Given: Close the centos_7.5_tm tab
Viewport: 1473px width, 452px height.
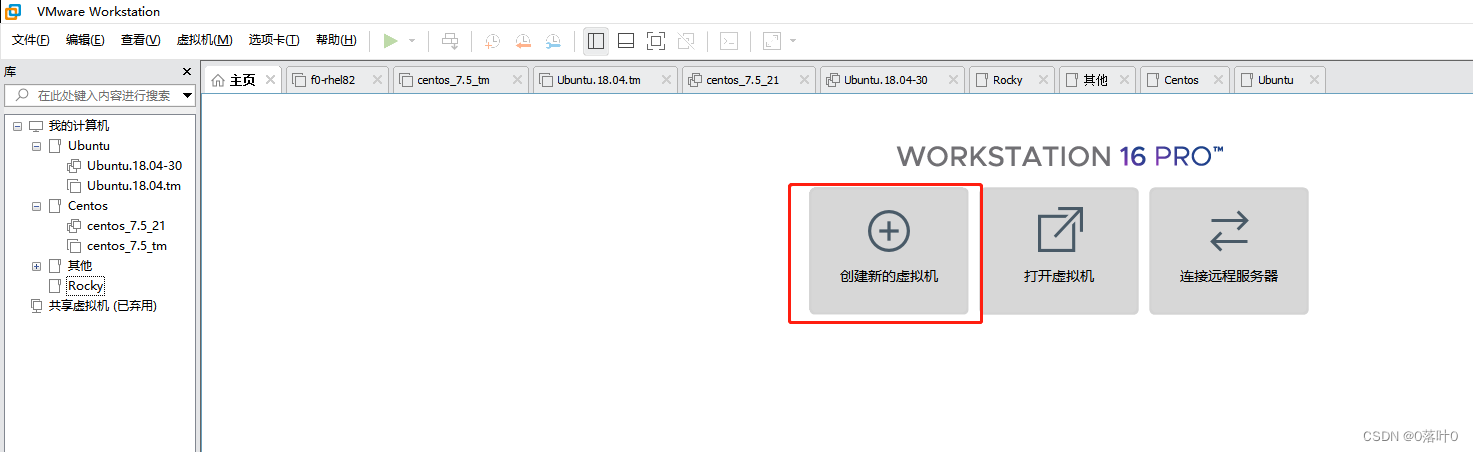Looking at the screenshot, I should tap(516, 80).
